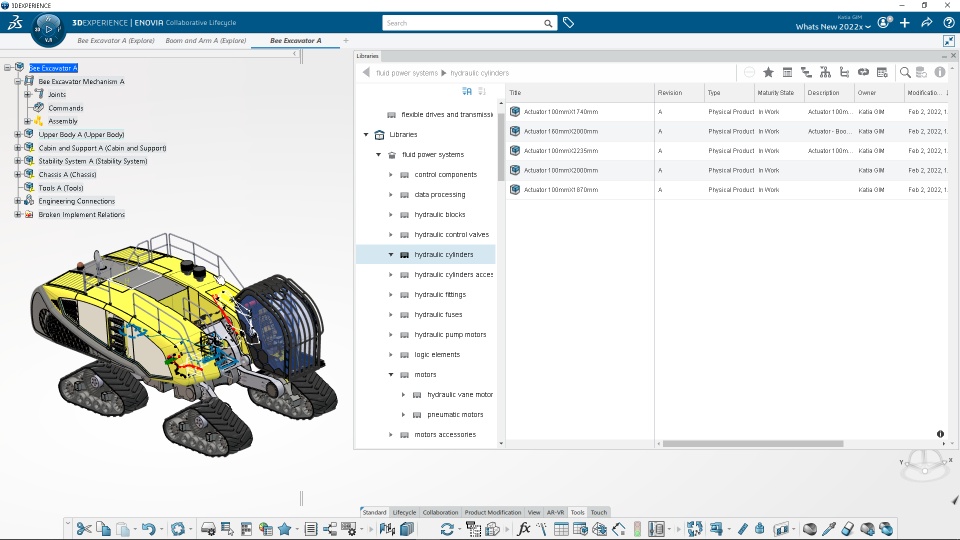Toggle the fullscreen expand icon at top right
The height and width of the screenshot is (540, 960).
pyautogui.click(x=948, y=40)
